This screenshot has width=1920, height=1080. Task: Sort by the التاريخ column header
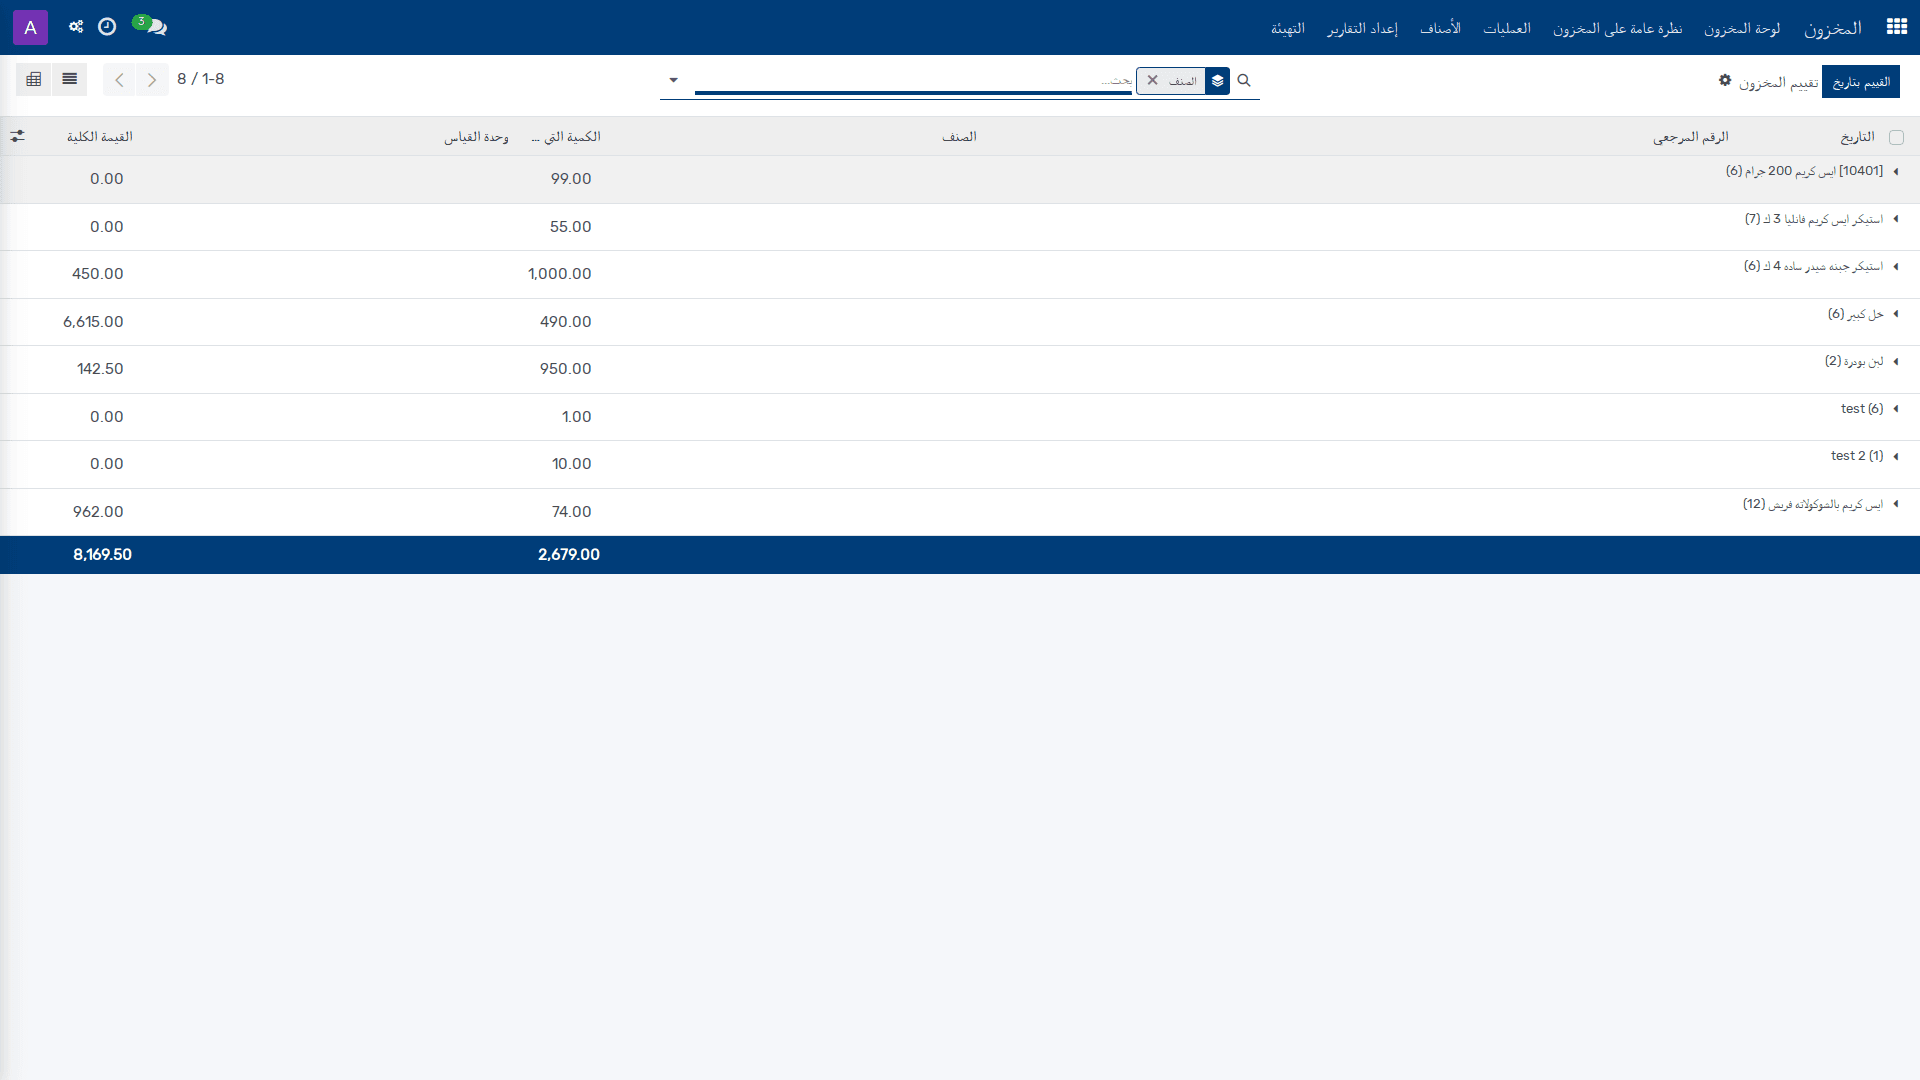tap(1857, 137)
